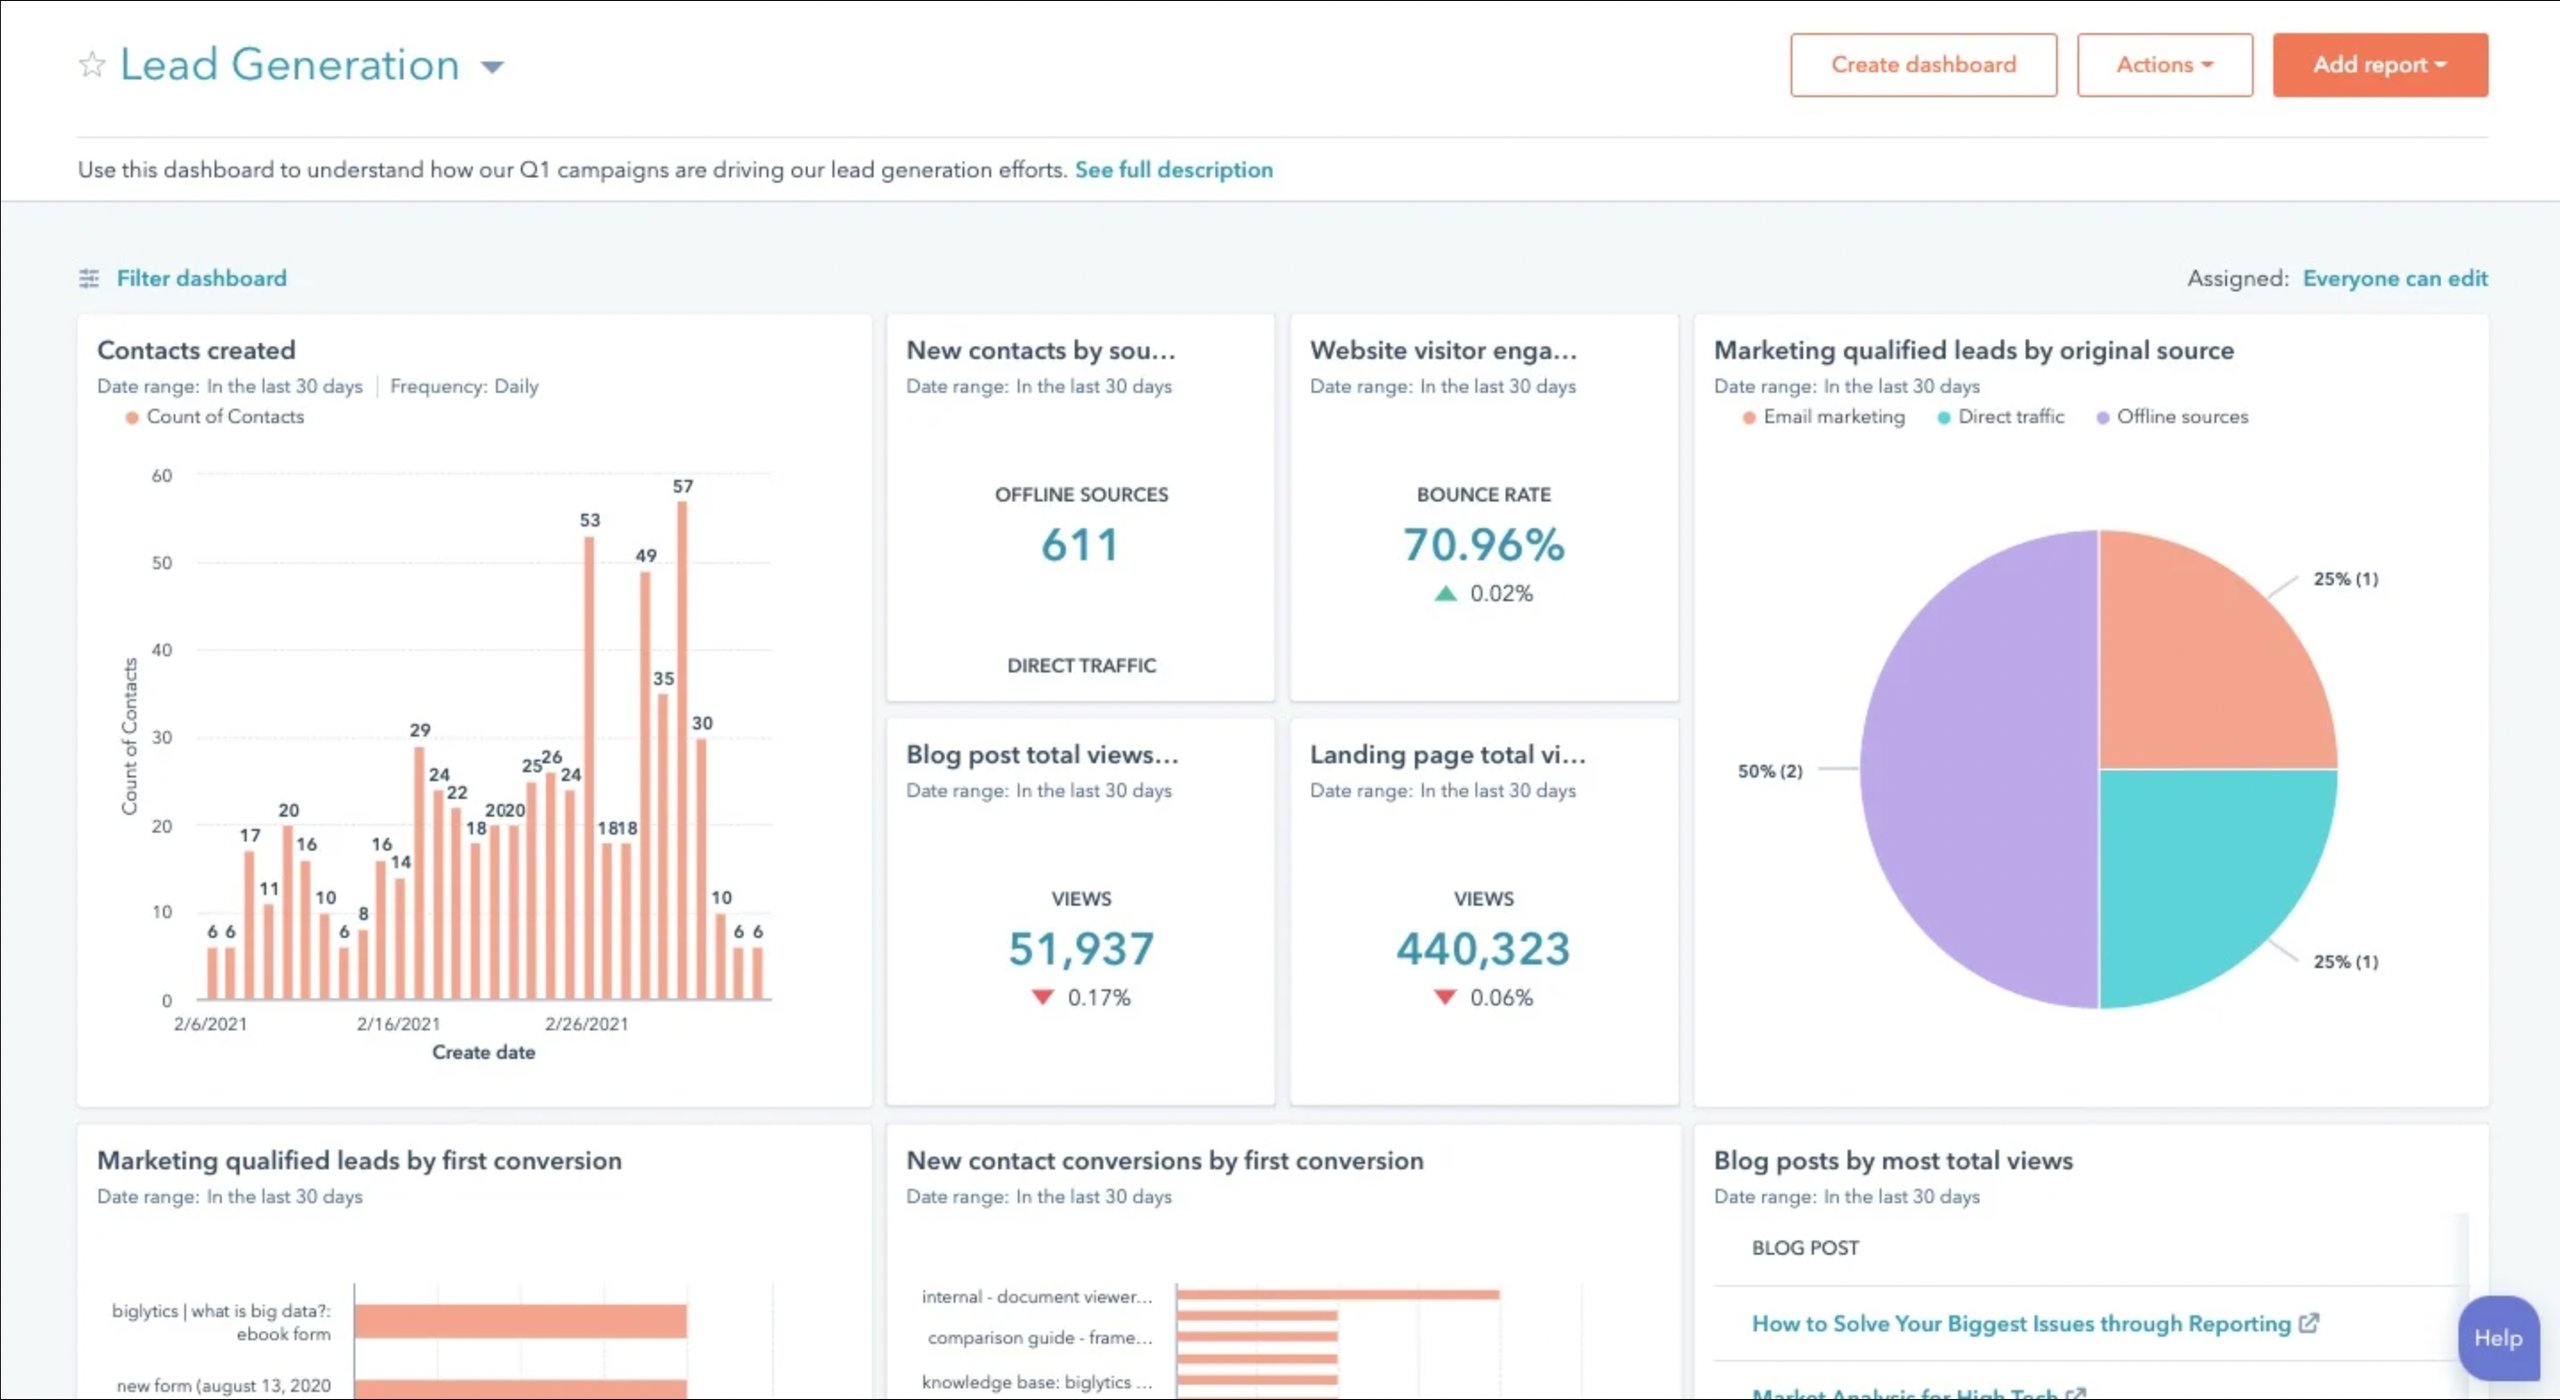
Task: Click the star/favorite icon for Lead Generation
Action: 91,64
